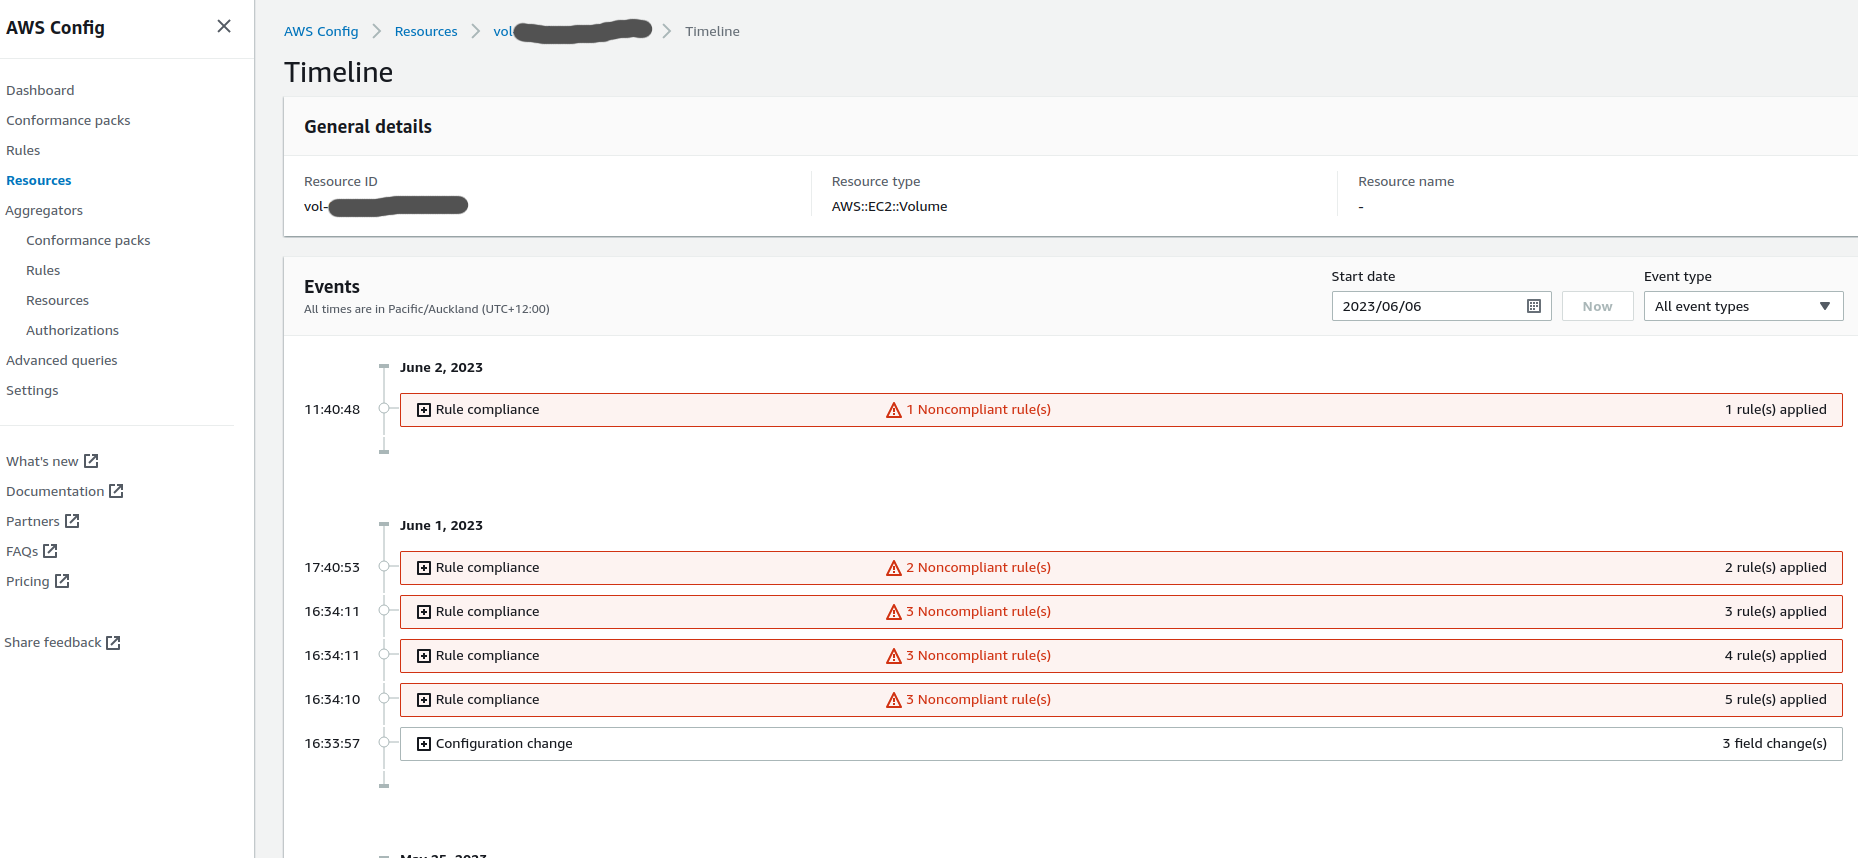Viewport: 1858px width, 858px height.
Task: Open the calendar picker icon in Start date
Action: tap(1533, 306)
